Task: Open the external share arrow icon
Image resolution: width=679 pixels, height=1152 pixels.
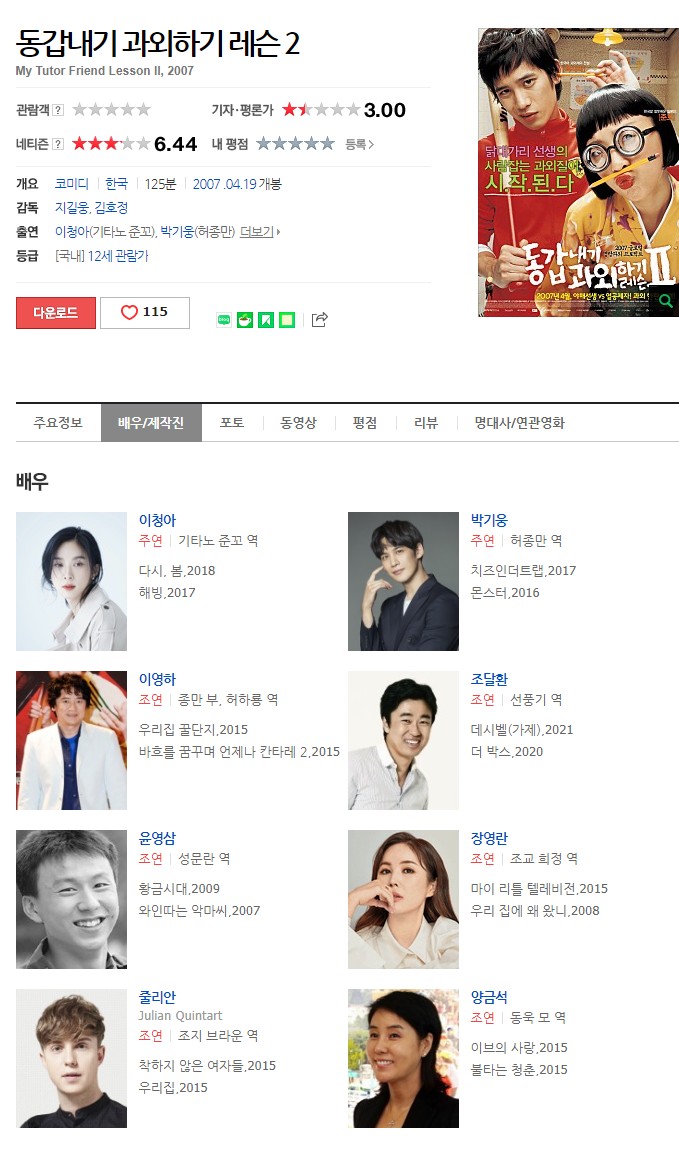Action: click(320, 320)
